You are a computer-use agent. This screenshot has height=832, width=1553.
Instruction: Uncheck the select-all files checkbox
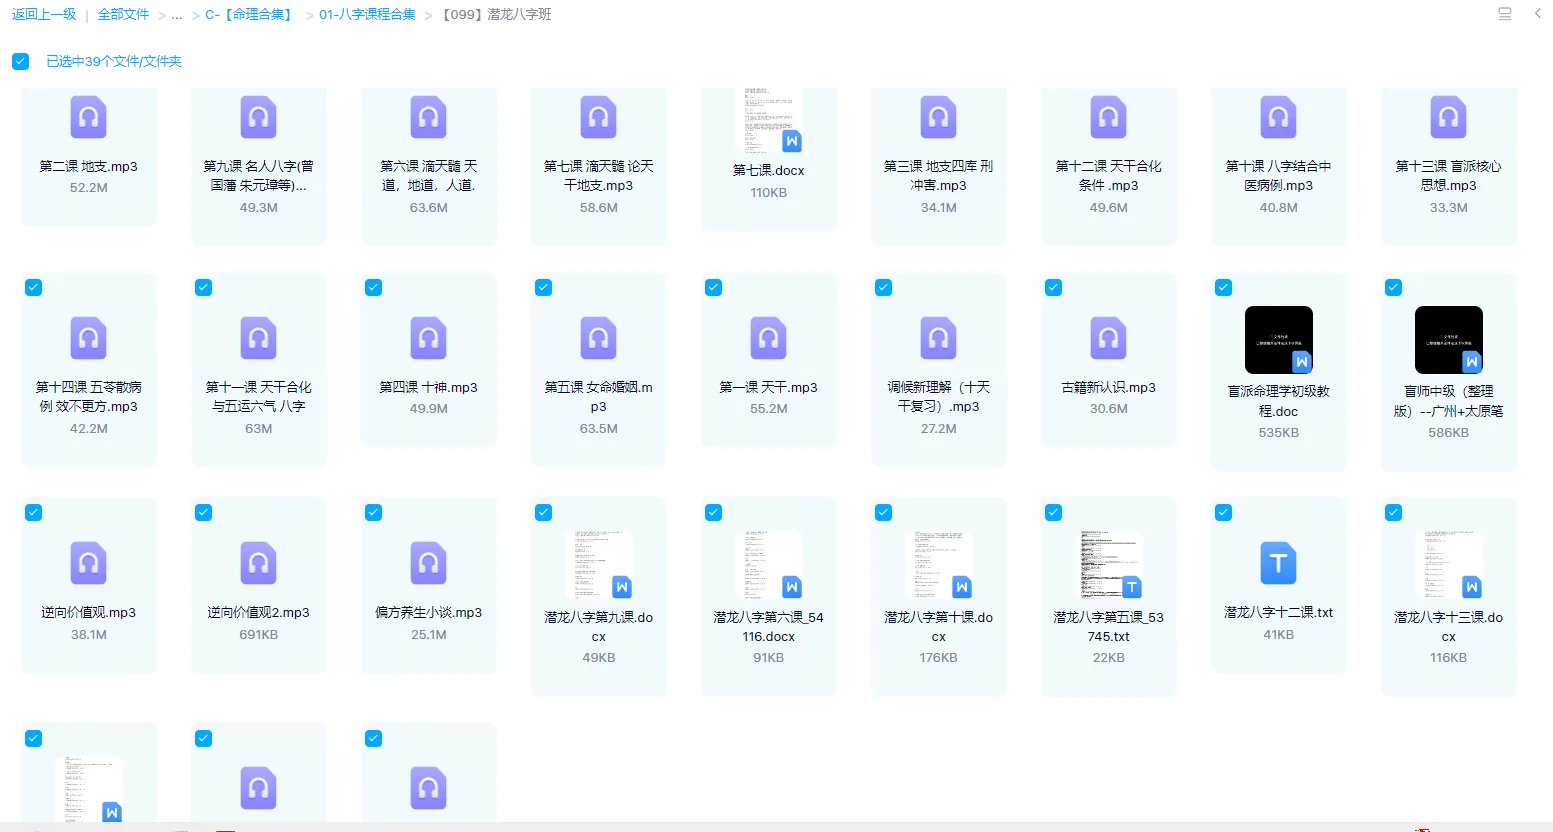click(20, 61)
